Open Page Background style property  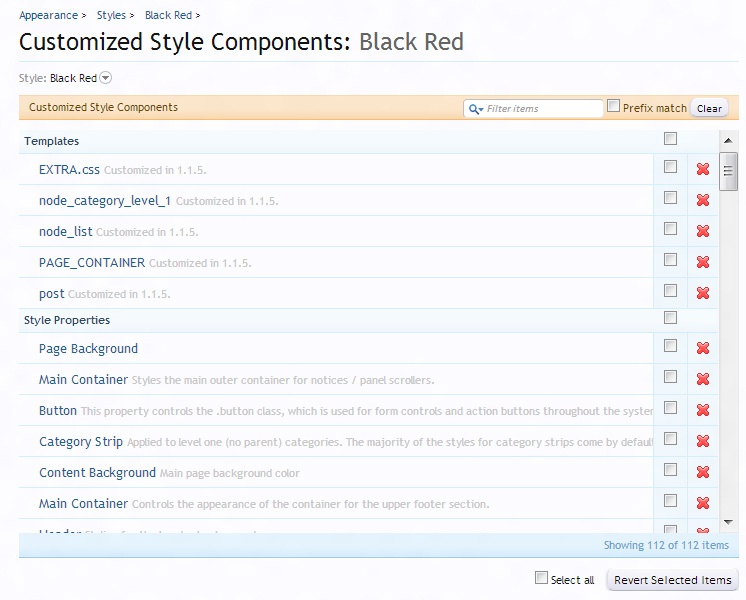click(88, 349)
